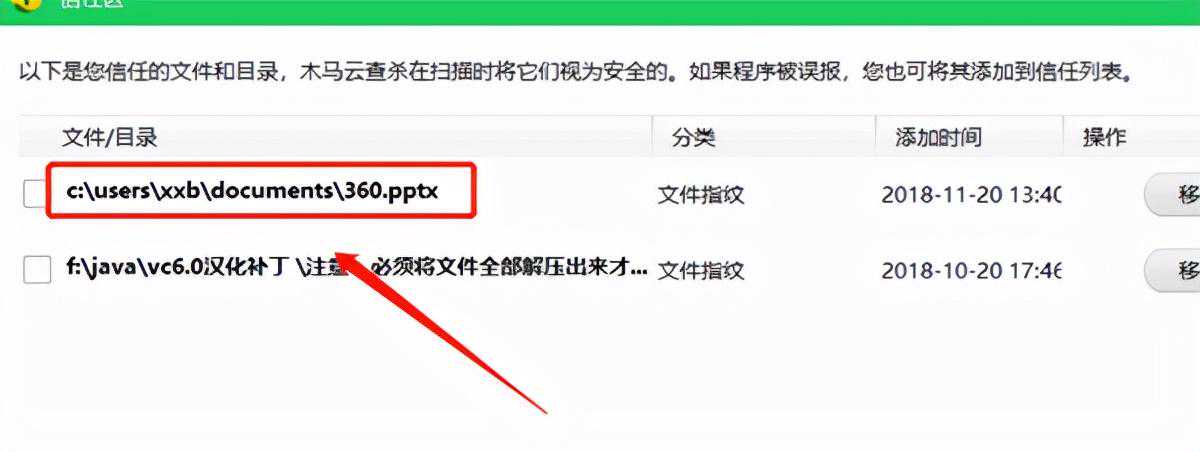Tick the checkbox for f:\java\vc6.0 entry

(37, 269)
